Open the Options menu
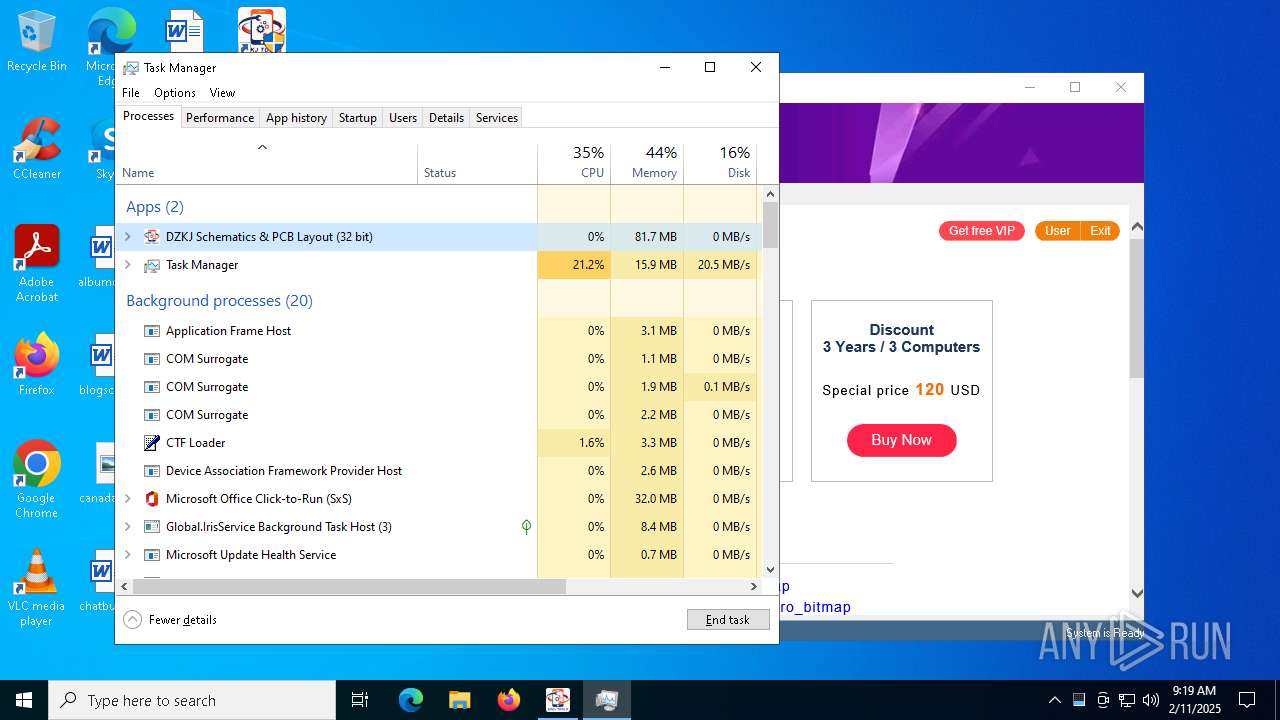This screenshot has width=1280, height=720. [175, 93]
